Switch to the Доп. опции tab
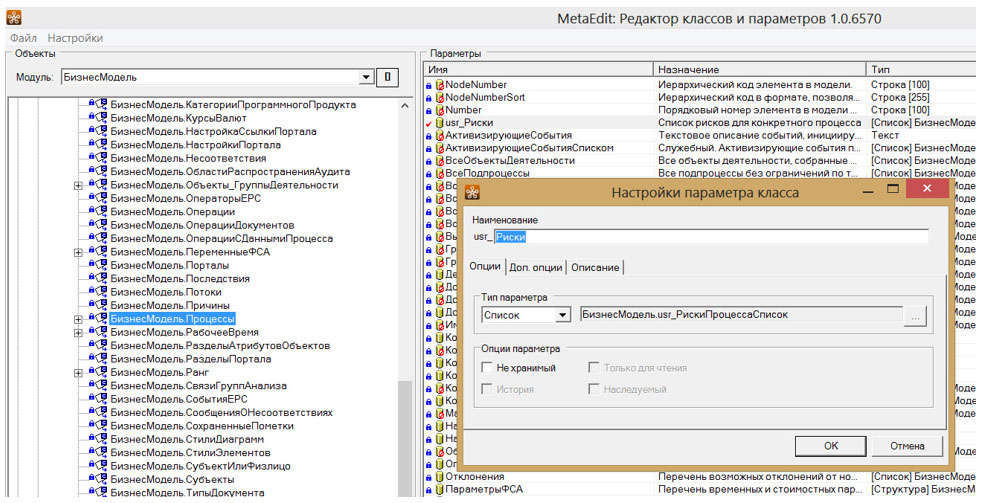987x503 pixels. tap(536, 267)
